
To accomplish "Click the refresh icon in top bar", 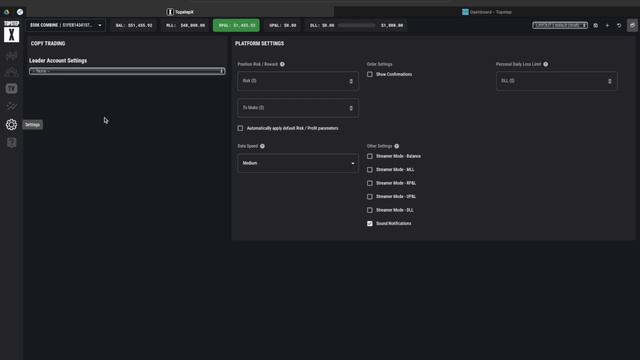I will point(619,25).
